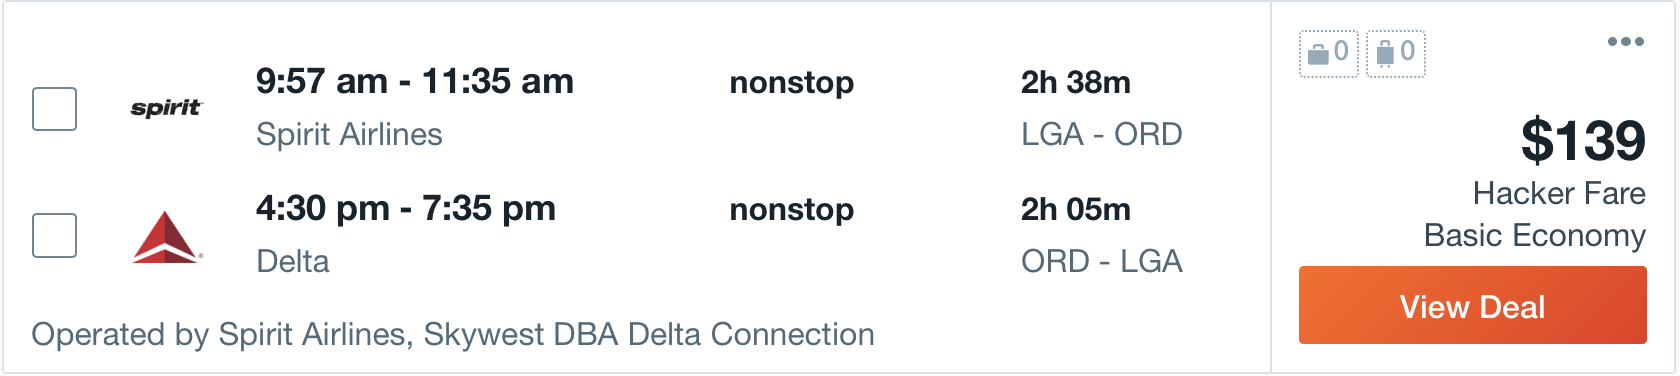Click the Delta airline logo

[167, 237]
